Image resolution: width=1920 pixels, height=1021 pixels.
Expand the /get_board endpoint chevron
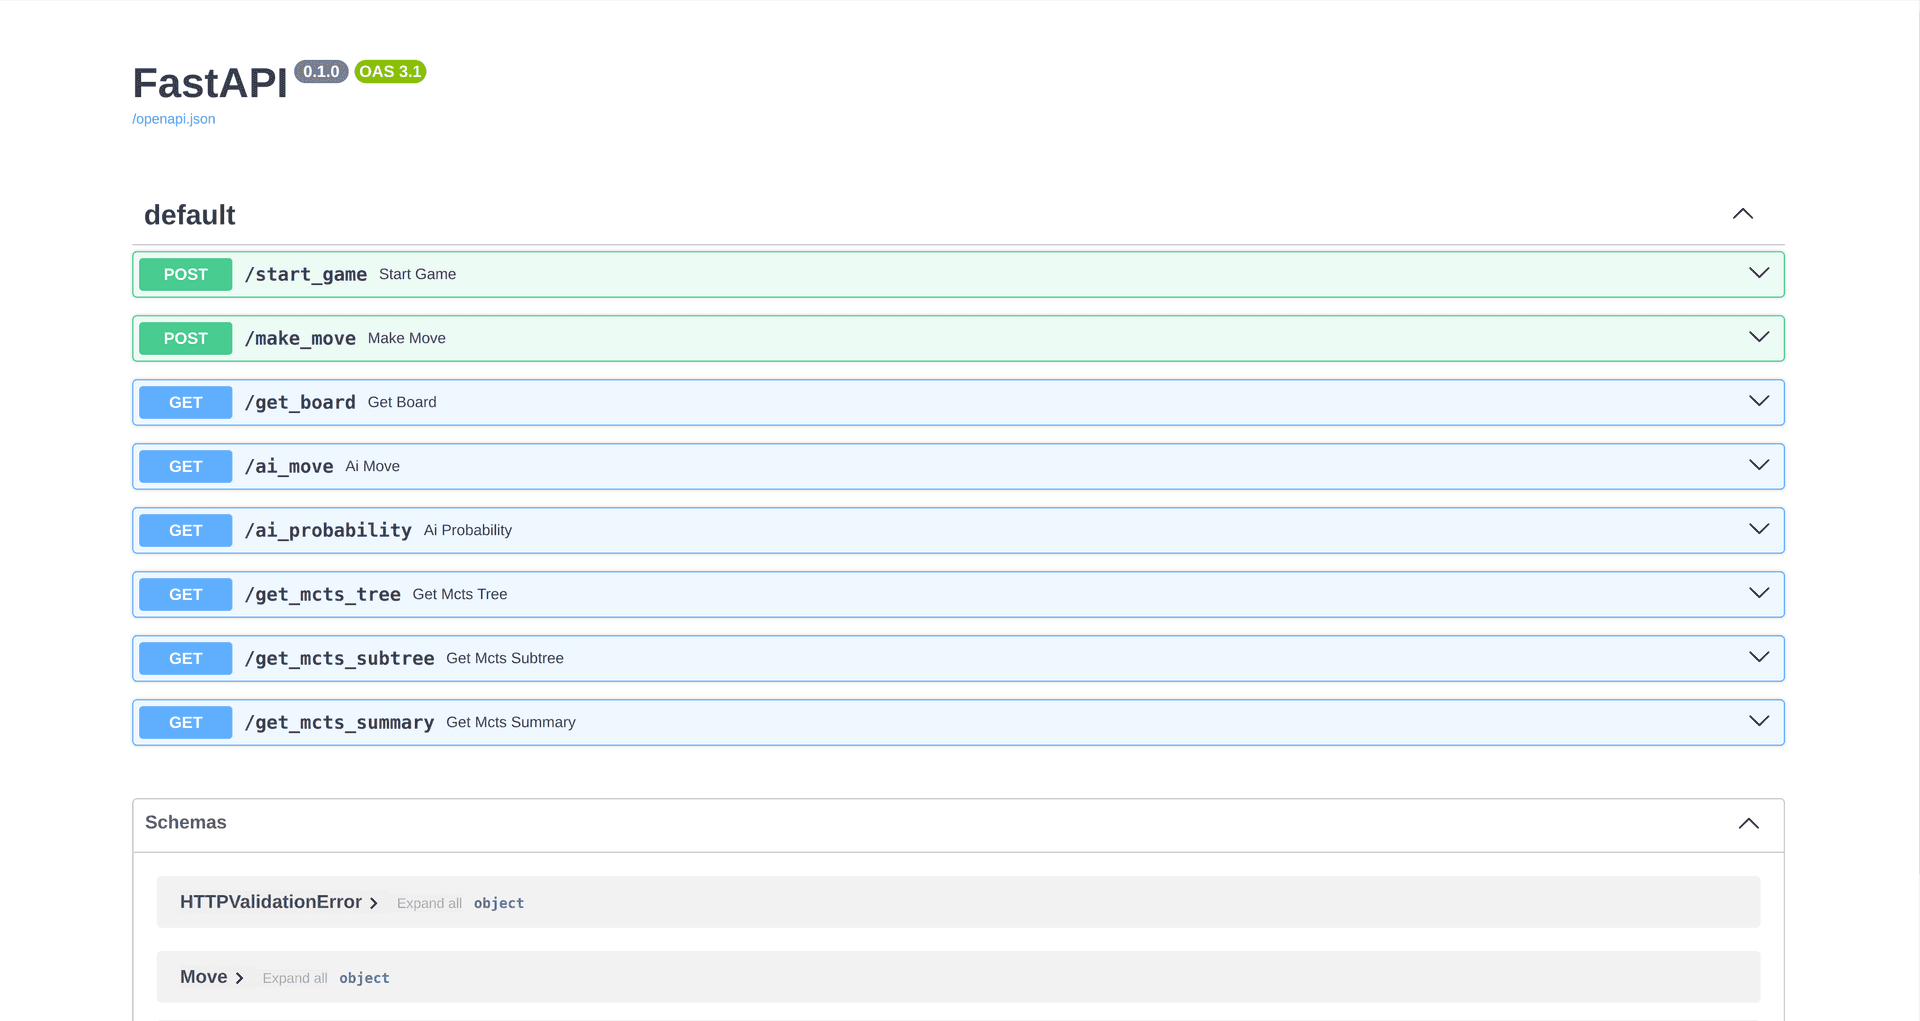(x=1759, y=401)
